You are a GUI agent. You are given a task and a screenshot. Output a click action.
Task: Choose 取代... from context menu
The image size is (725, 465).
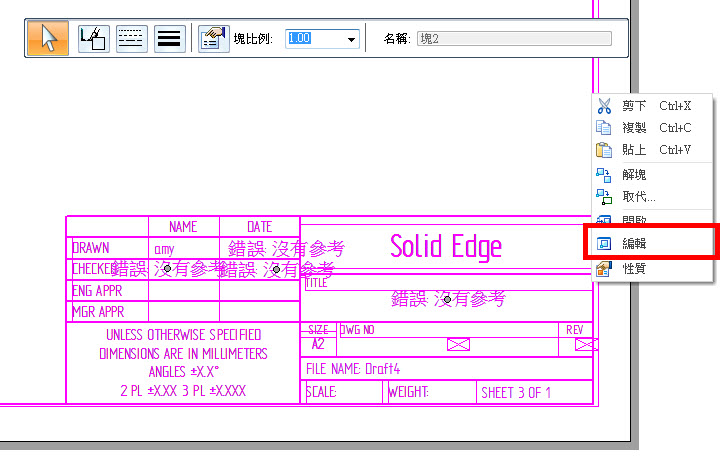(652, 197)
